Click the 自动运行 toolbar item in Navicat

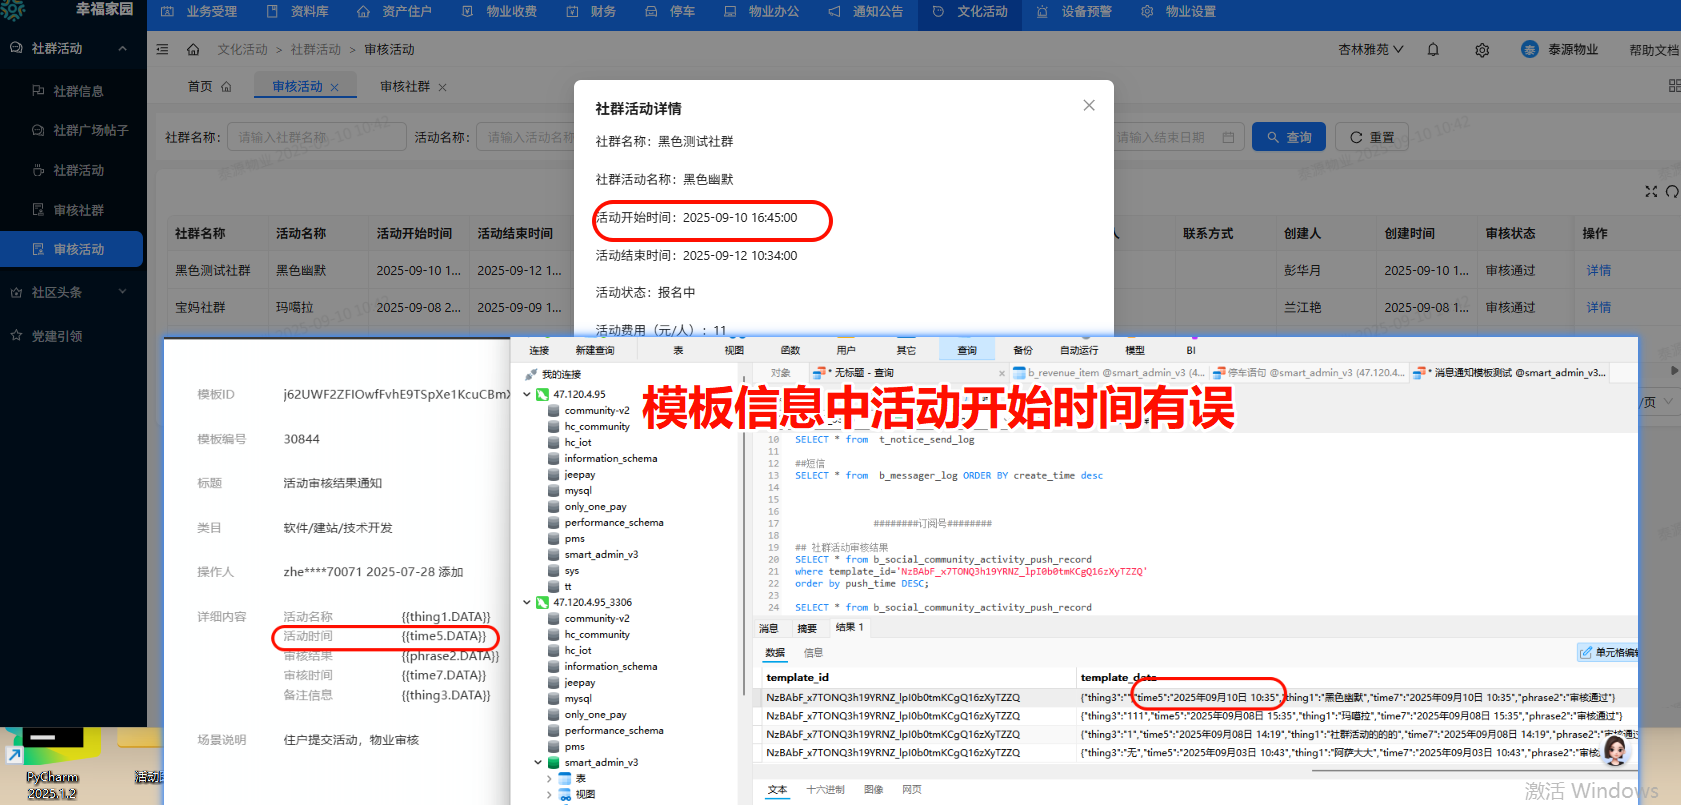click(x=1079, y=350)
